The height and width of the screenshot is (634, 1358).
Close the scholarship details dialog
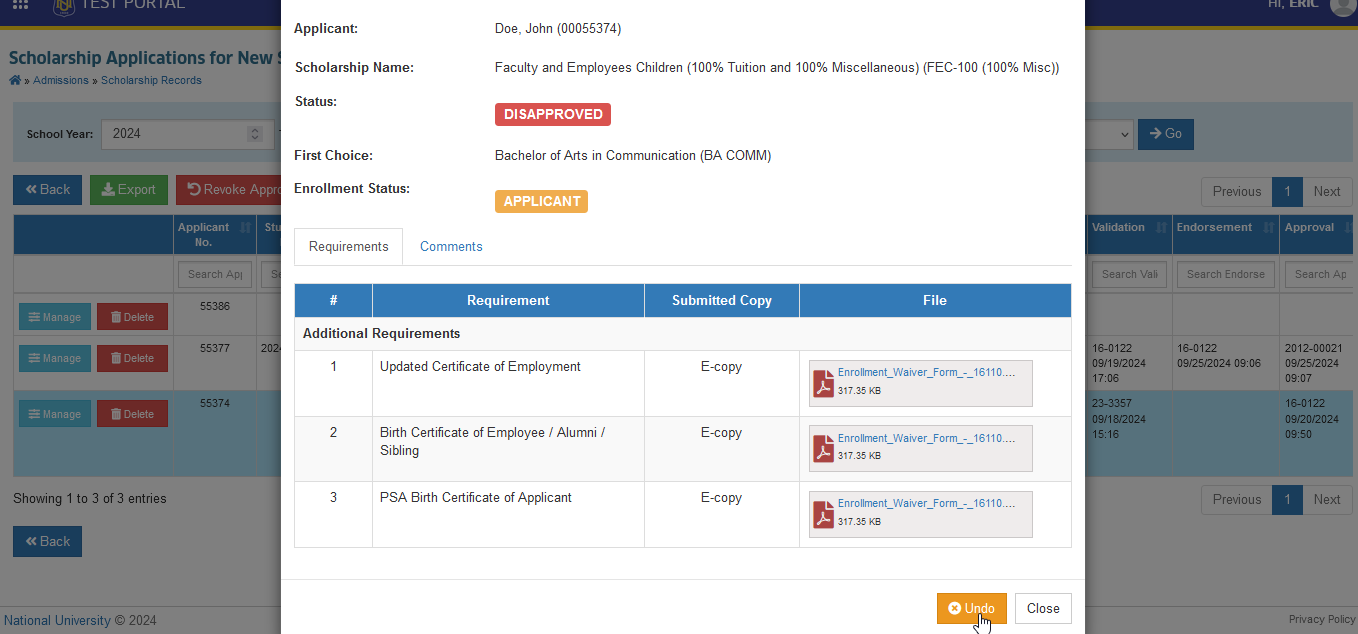point(1043,608)
